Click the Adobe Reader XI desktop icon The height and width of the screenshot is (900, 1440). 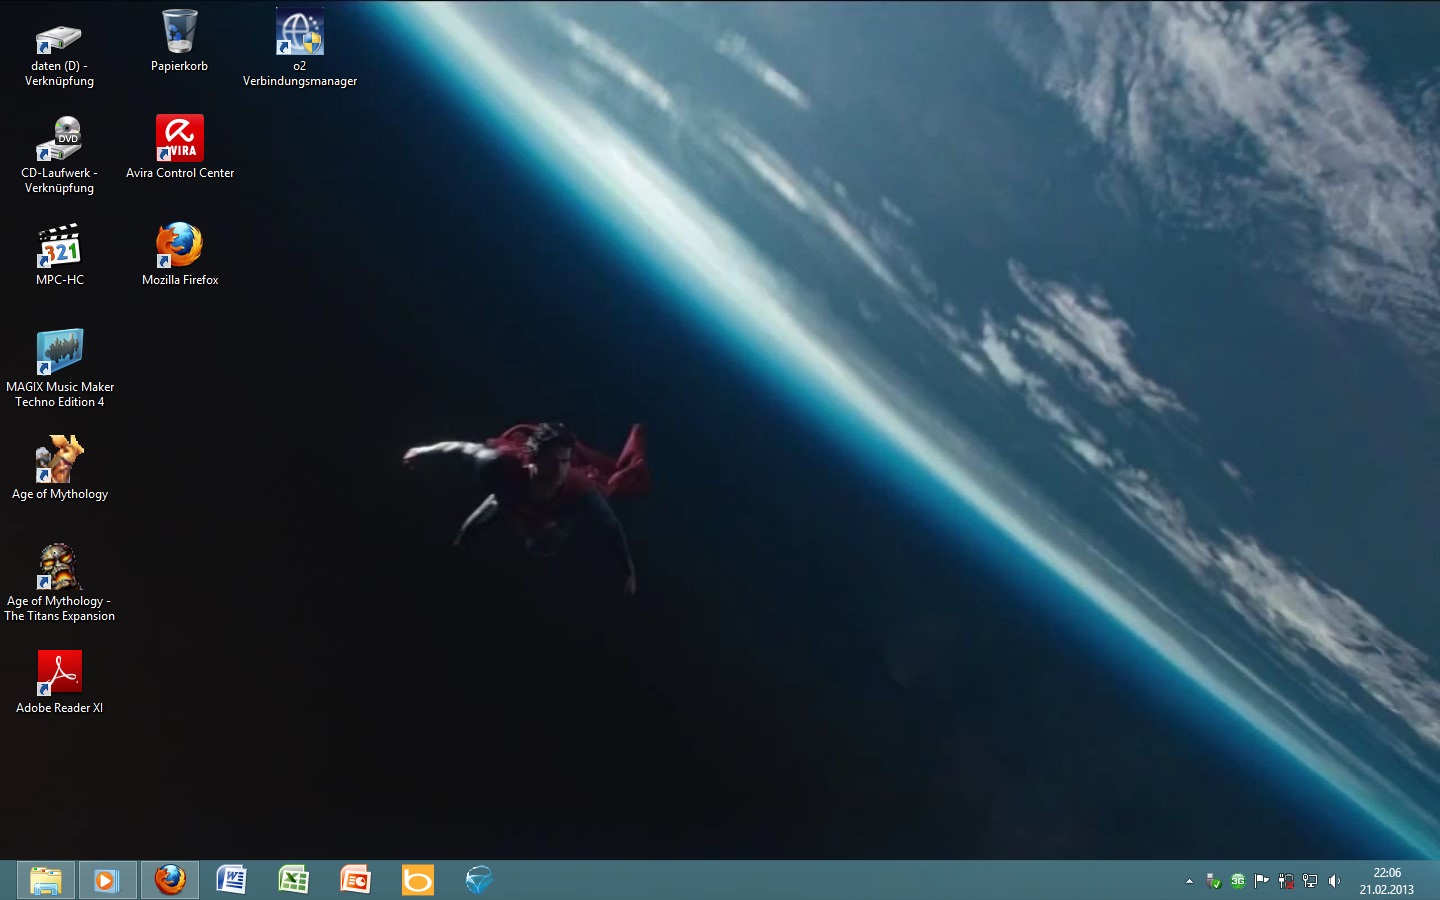point(59,674)
